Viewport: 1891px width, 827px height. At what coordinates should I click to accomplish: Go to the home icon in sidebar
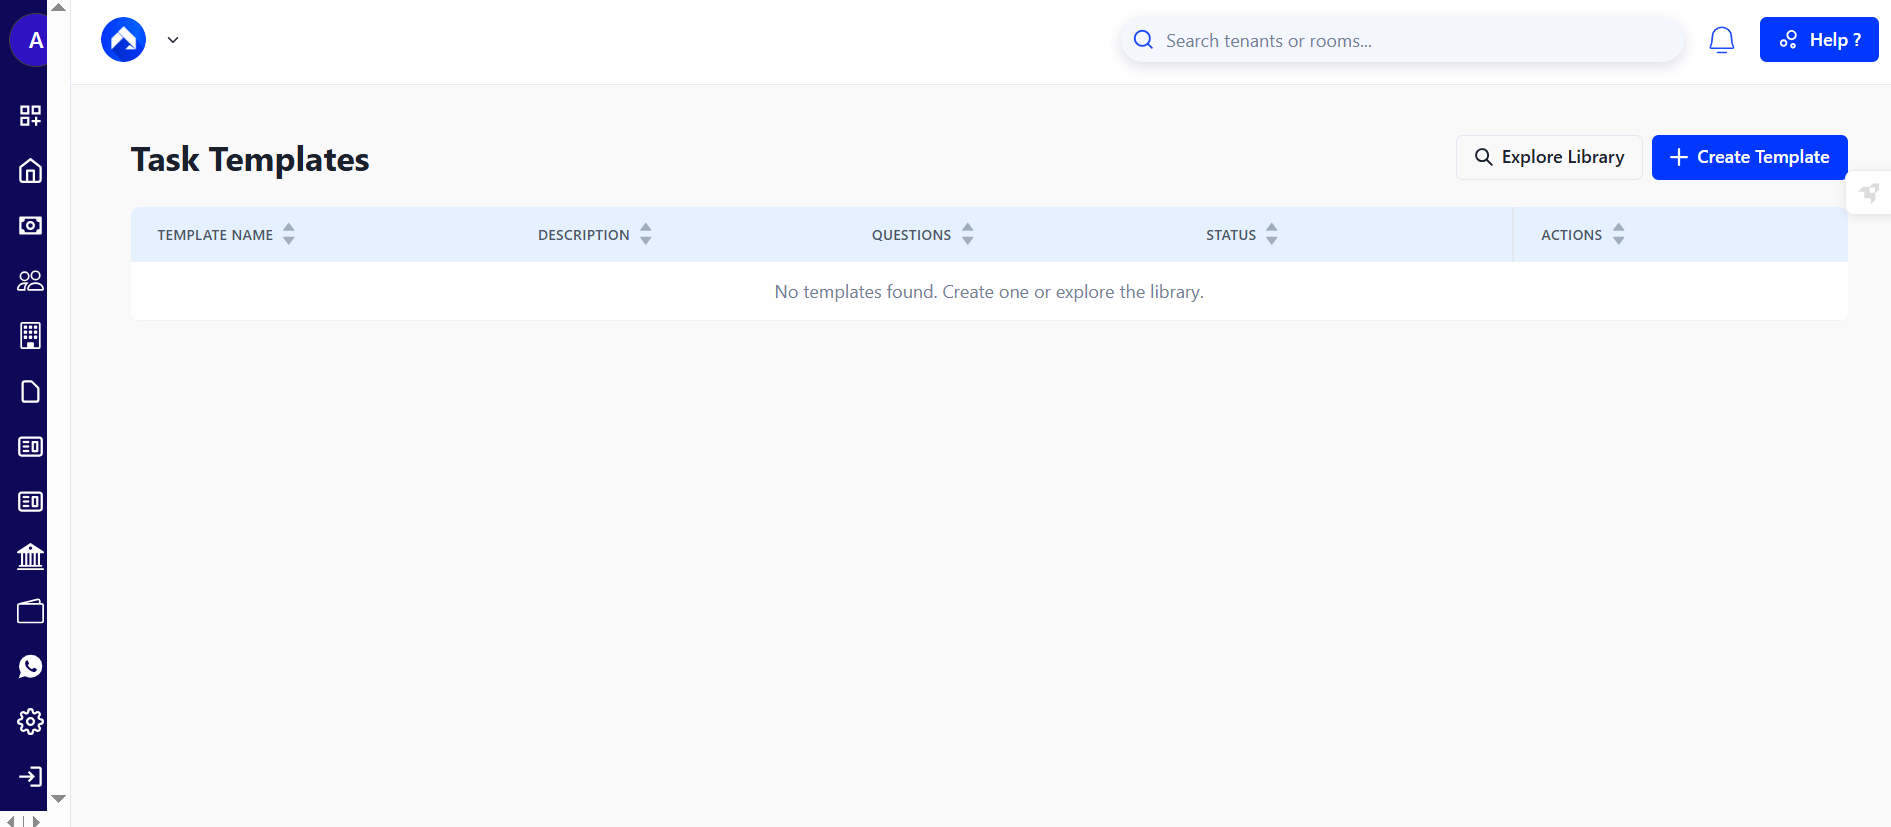tap(30, 171)
